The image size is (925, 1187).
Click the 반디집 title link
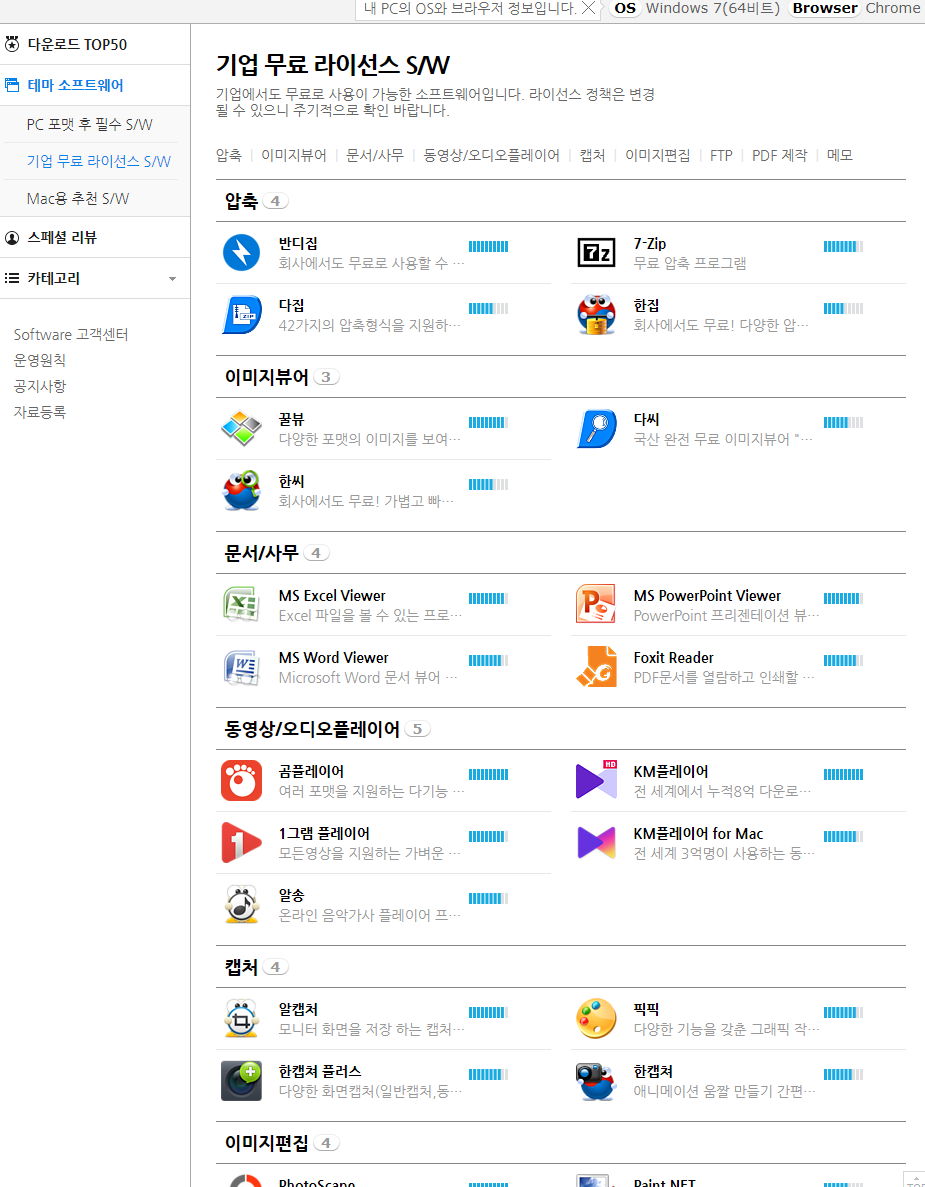pyautogui.click(x=298, y=244)
